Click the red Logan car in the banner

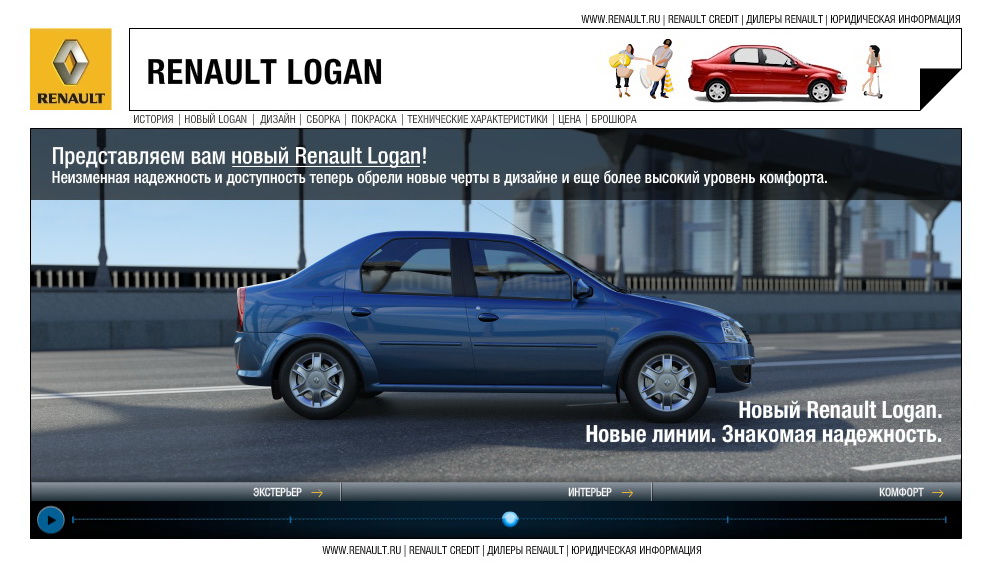(x=767, y=74)
